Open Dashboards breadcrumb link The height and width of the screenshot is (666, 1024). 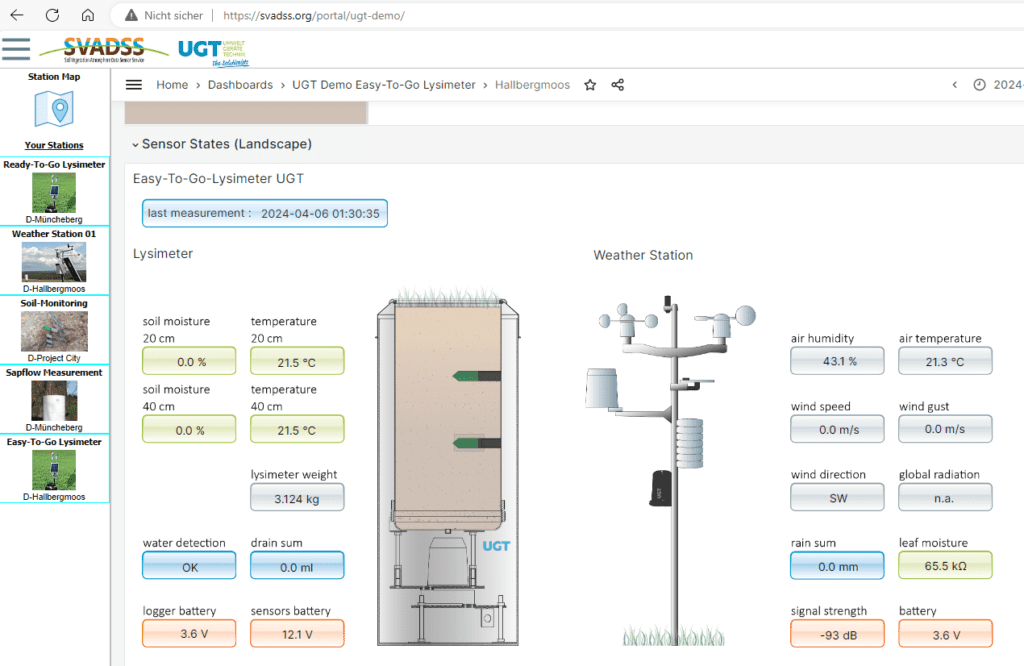click(240, 85)
